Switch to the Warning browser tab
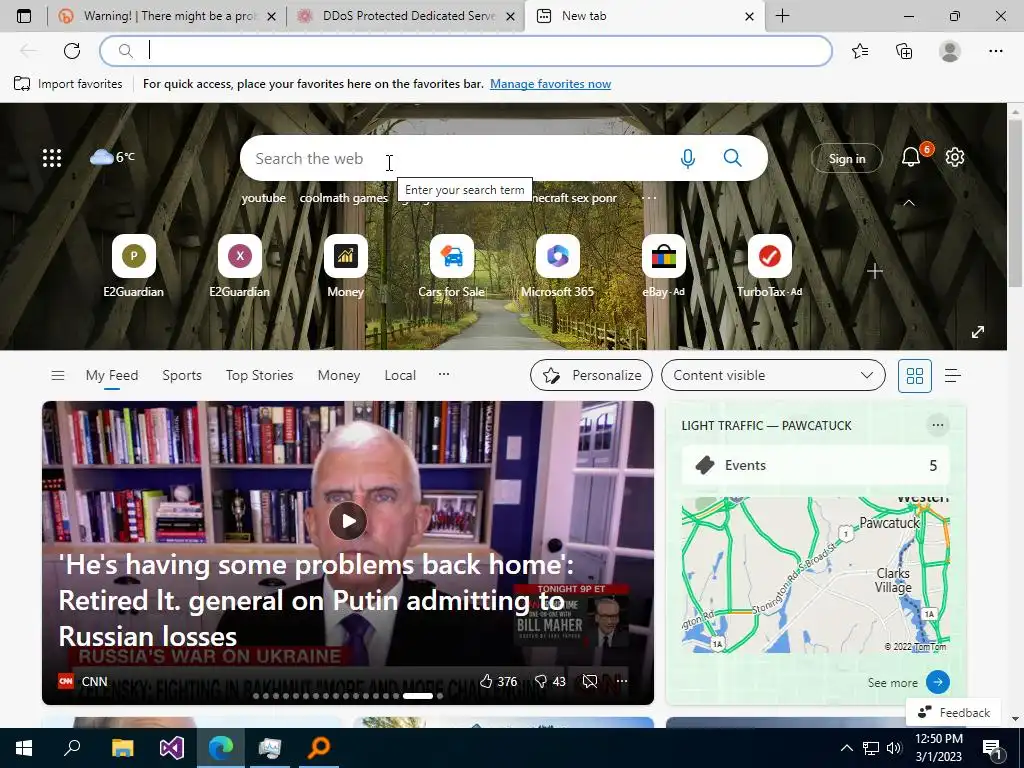The image size is (1024, 768). click(x=167, y=16)
